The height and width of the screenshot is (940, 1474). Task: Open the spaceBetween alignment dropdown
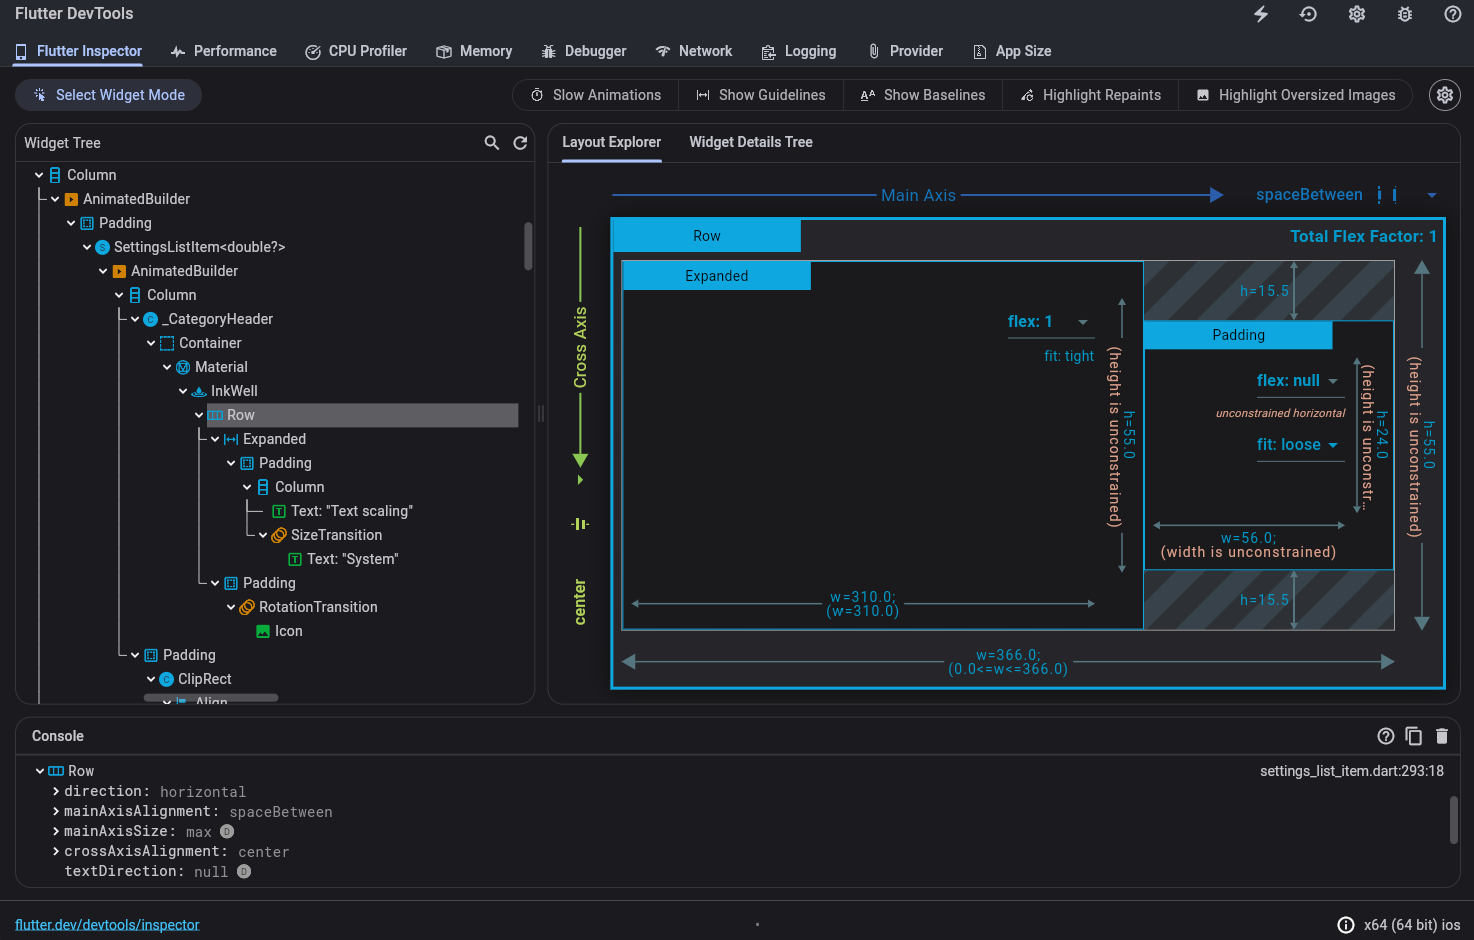[1432, 194]
